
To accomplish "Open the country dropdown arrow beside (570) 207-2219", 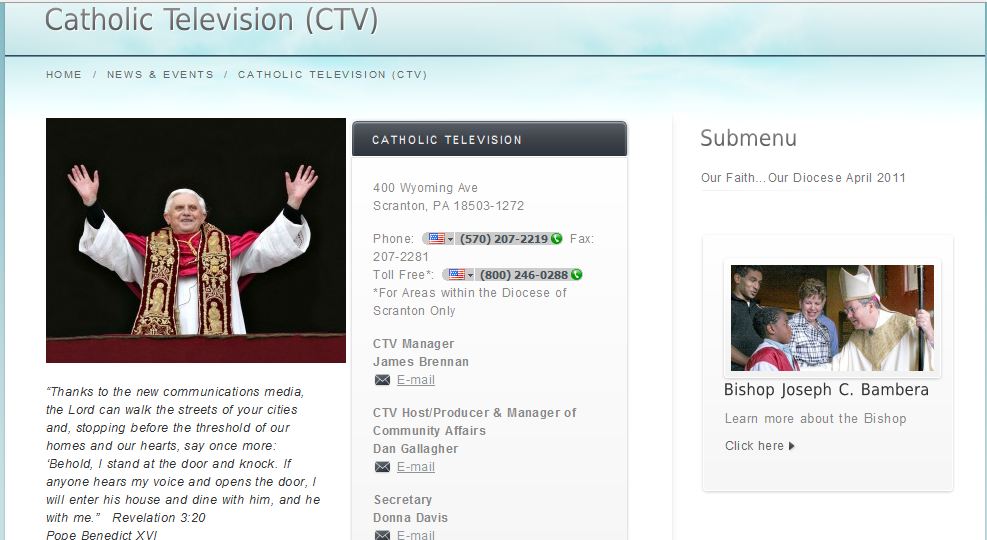I will coord(450,240).
